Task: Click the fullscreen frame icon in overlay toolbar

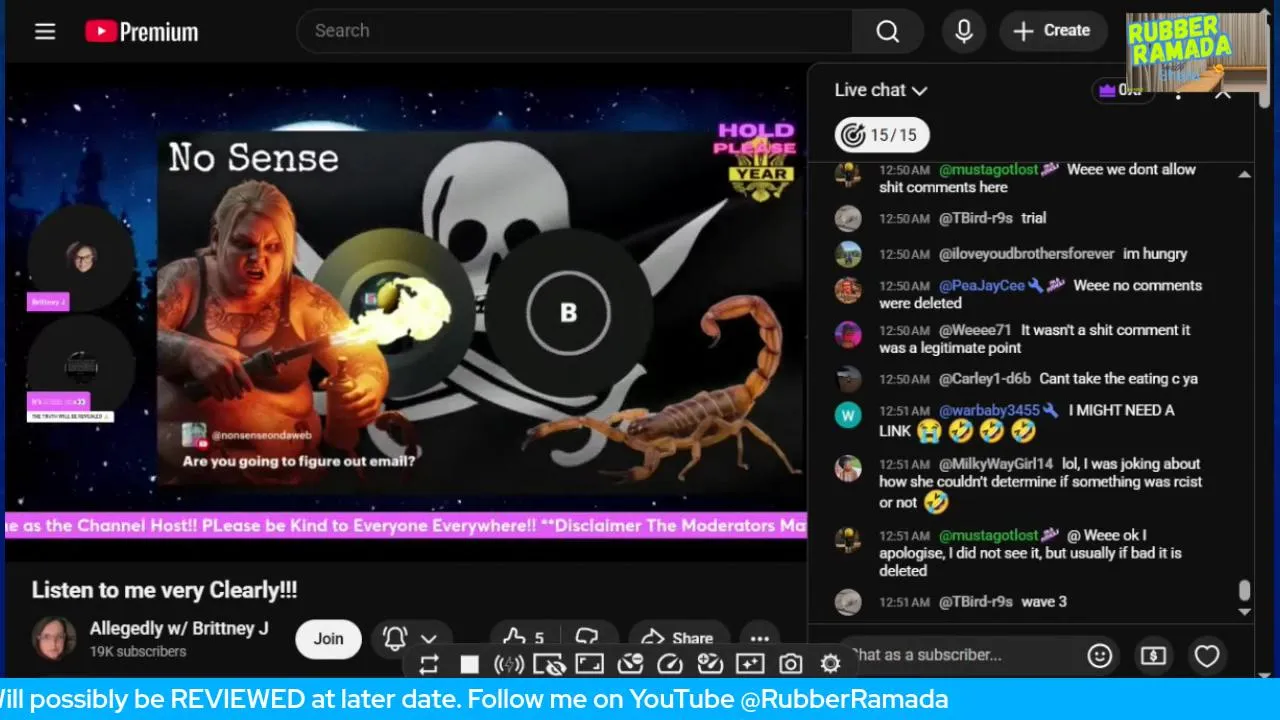Action: (x=590, y=664)
